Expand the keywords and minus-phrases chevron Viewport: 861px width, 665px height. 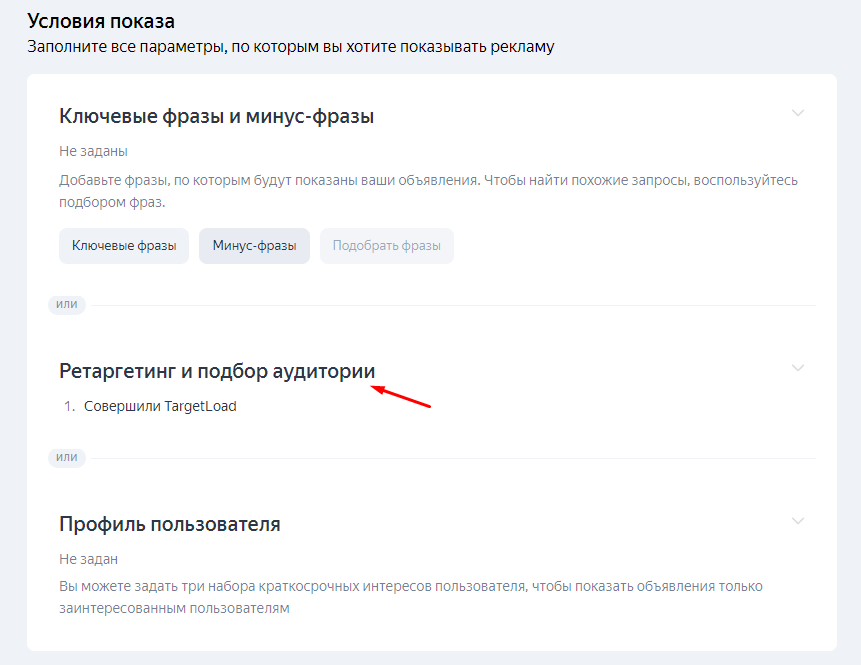click(797, 113)
